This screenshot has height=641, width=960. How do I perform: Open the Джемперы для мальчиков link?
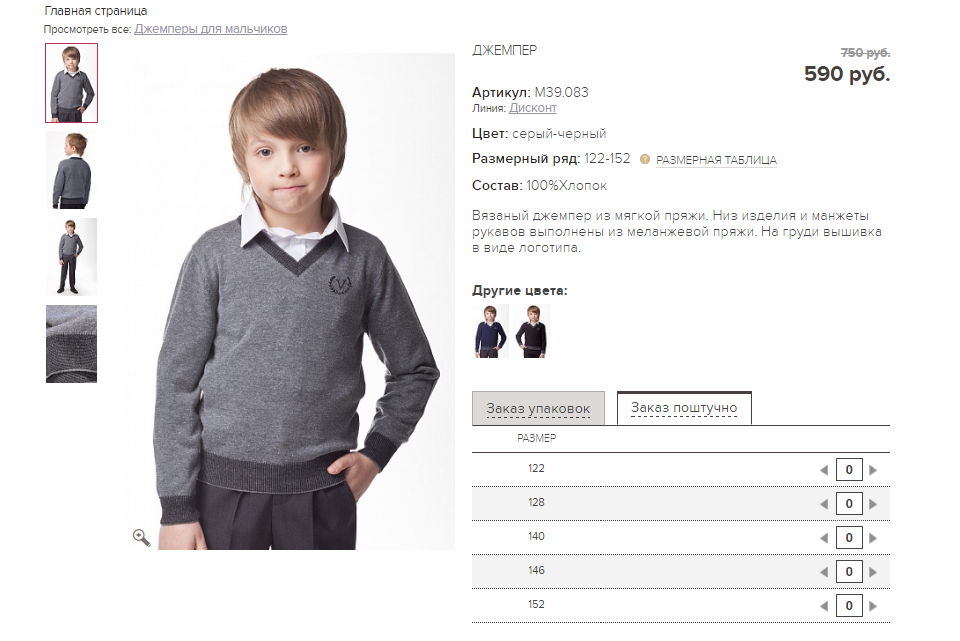211,29
